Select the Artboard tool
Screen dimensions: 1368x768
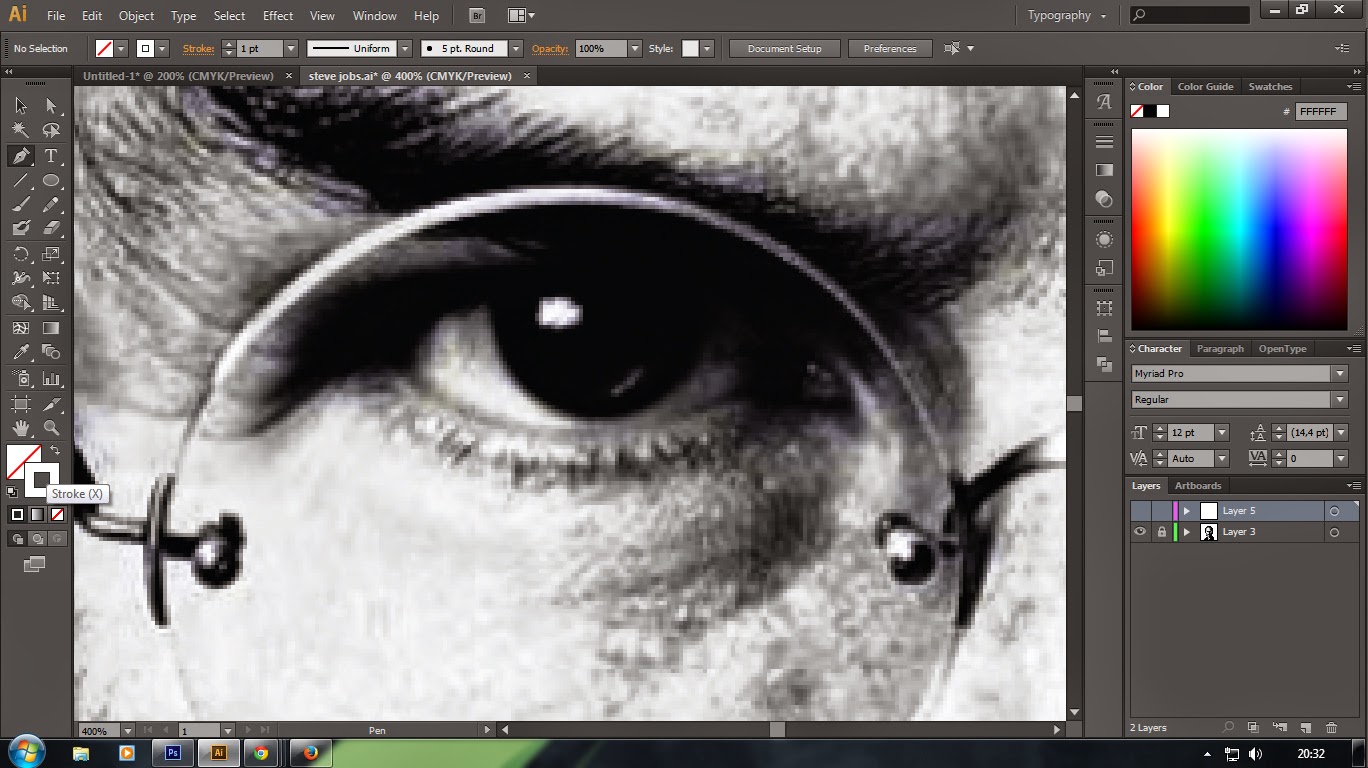tap(21, 404)
